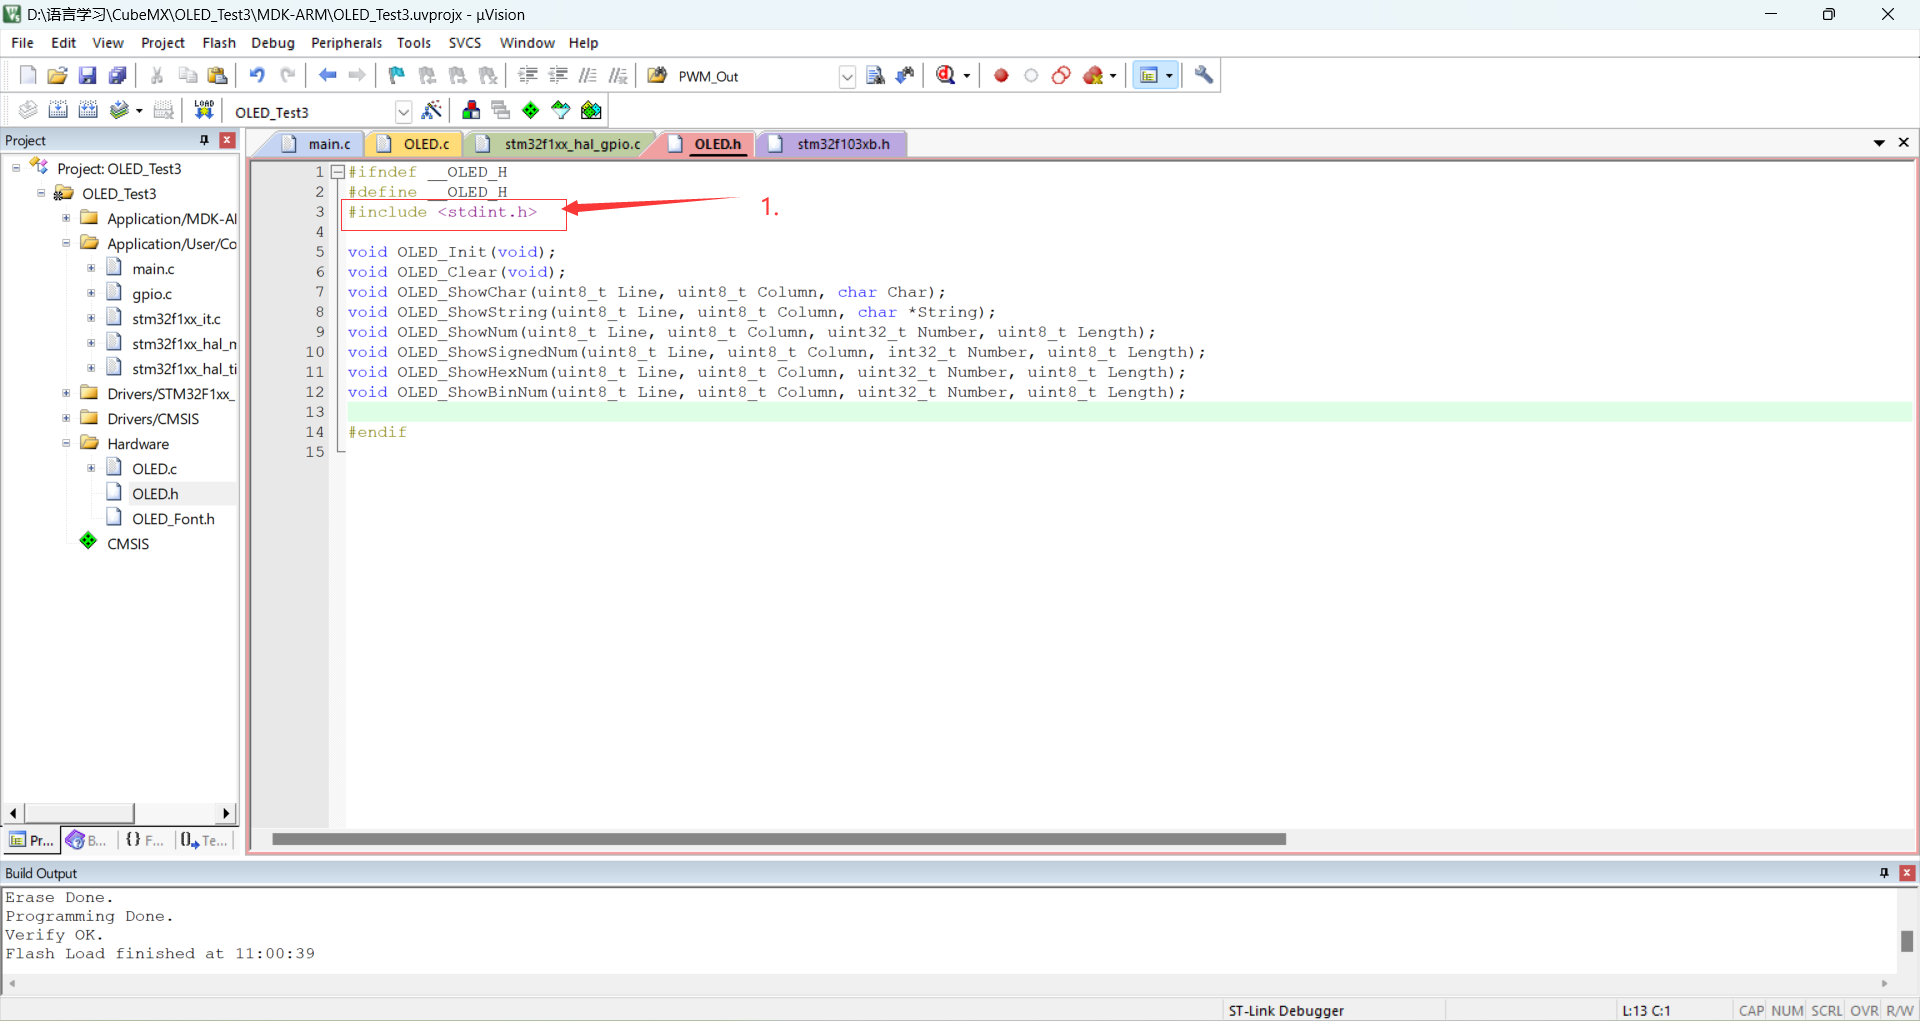Open Manage Project Items icon

(471, 110)
